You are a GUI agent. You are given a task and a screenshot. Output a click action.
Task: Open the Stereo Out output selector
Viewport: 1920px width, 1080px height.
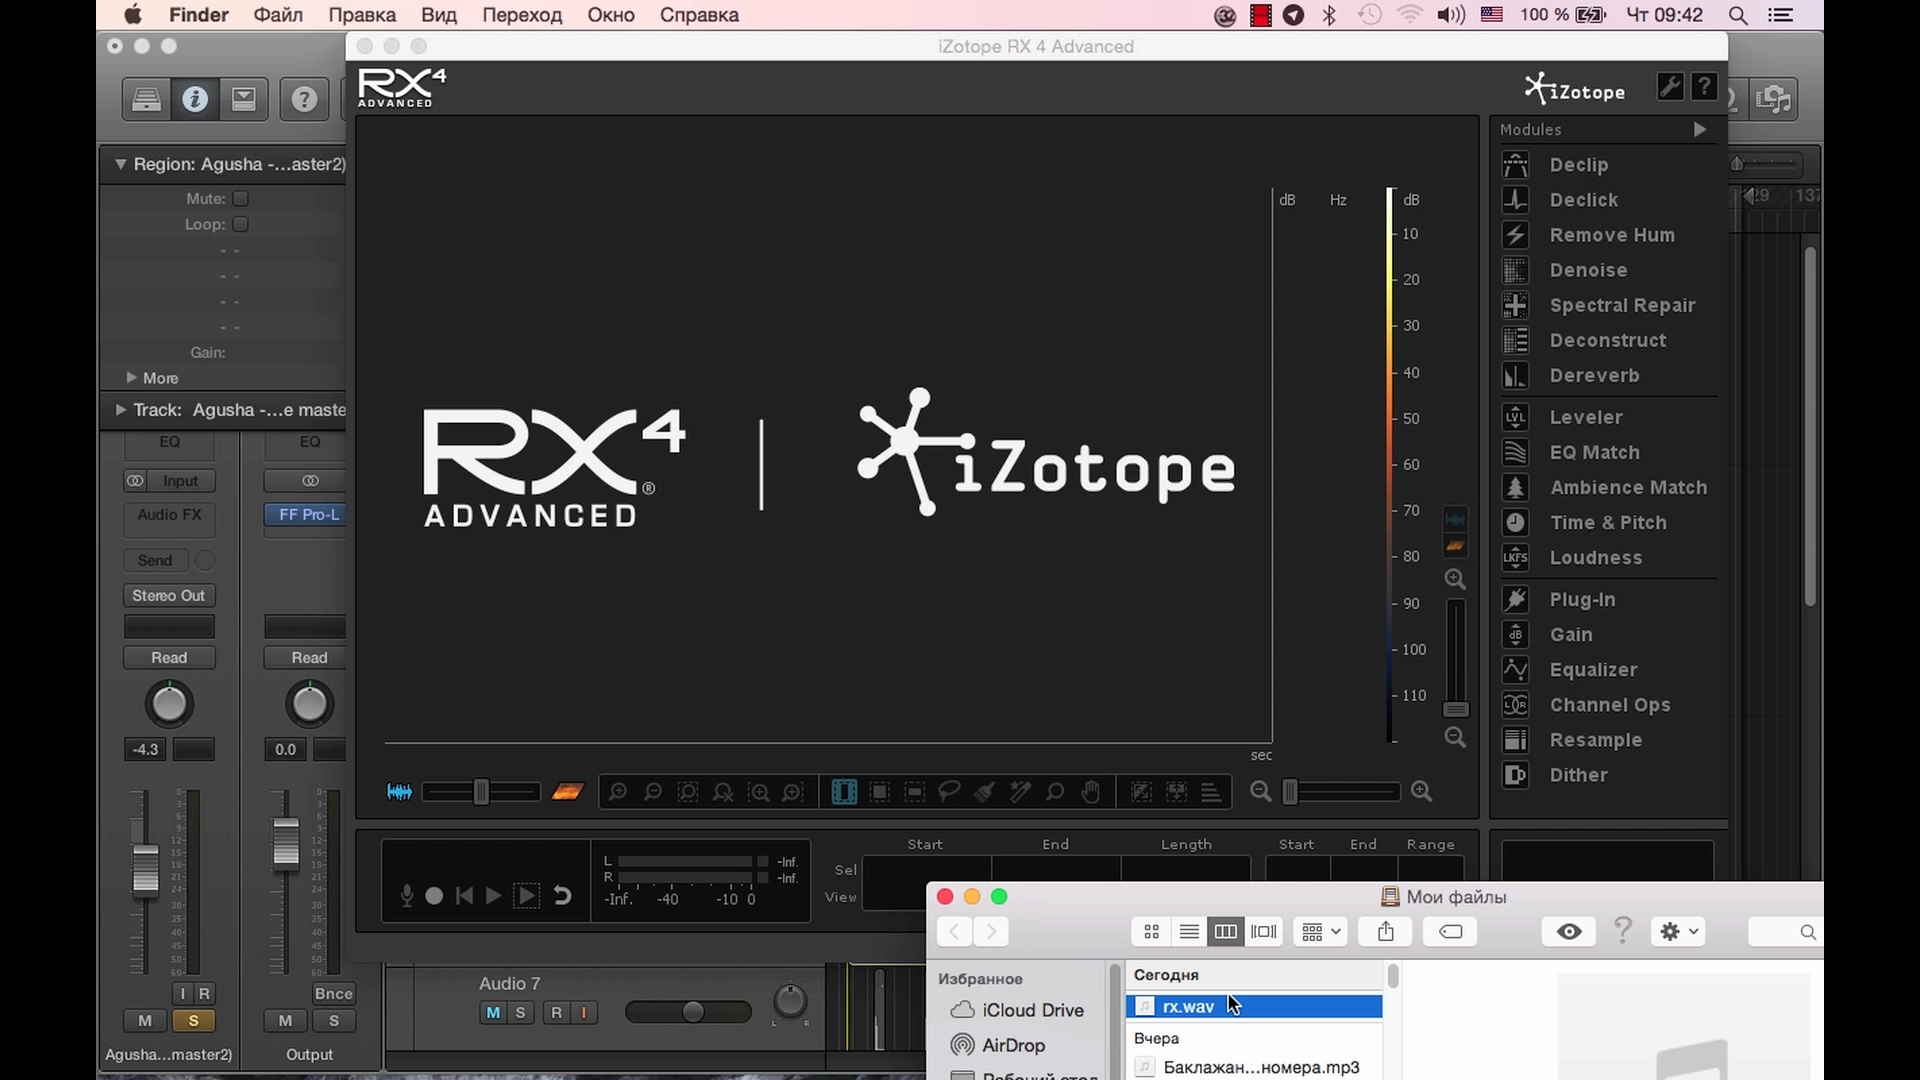(169, 595)
